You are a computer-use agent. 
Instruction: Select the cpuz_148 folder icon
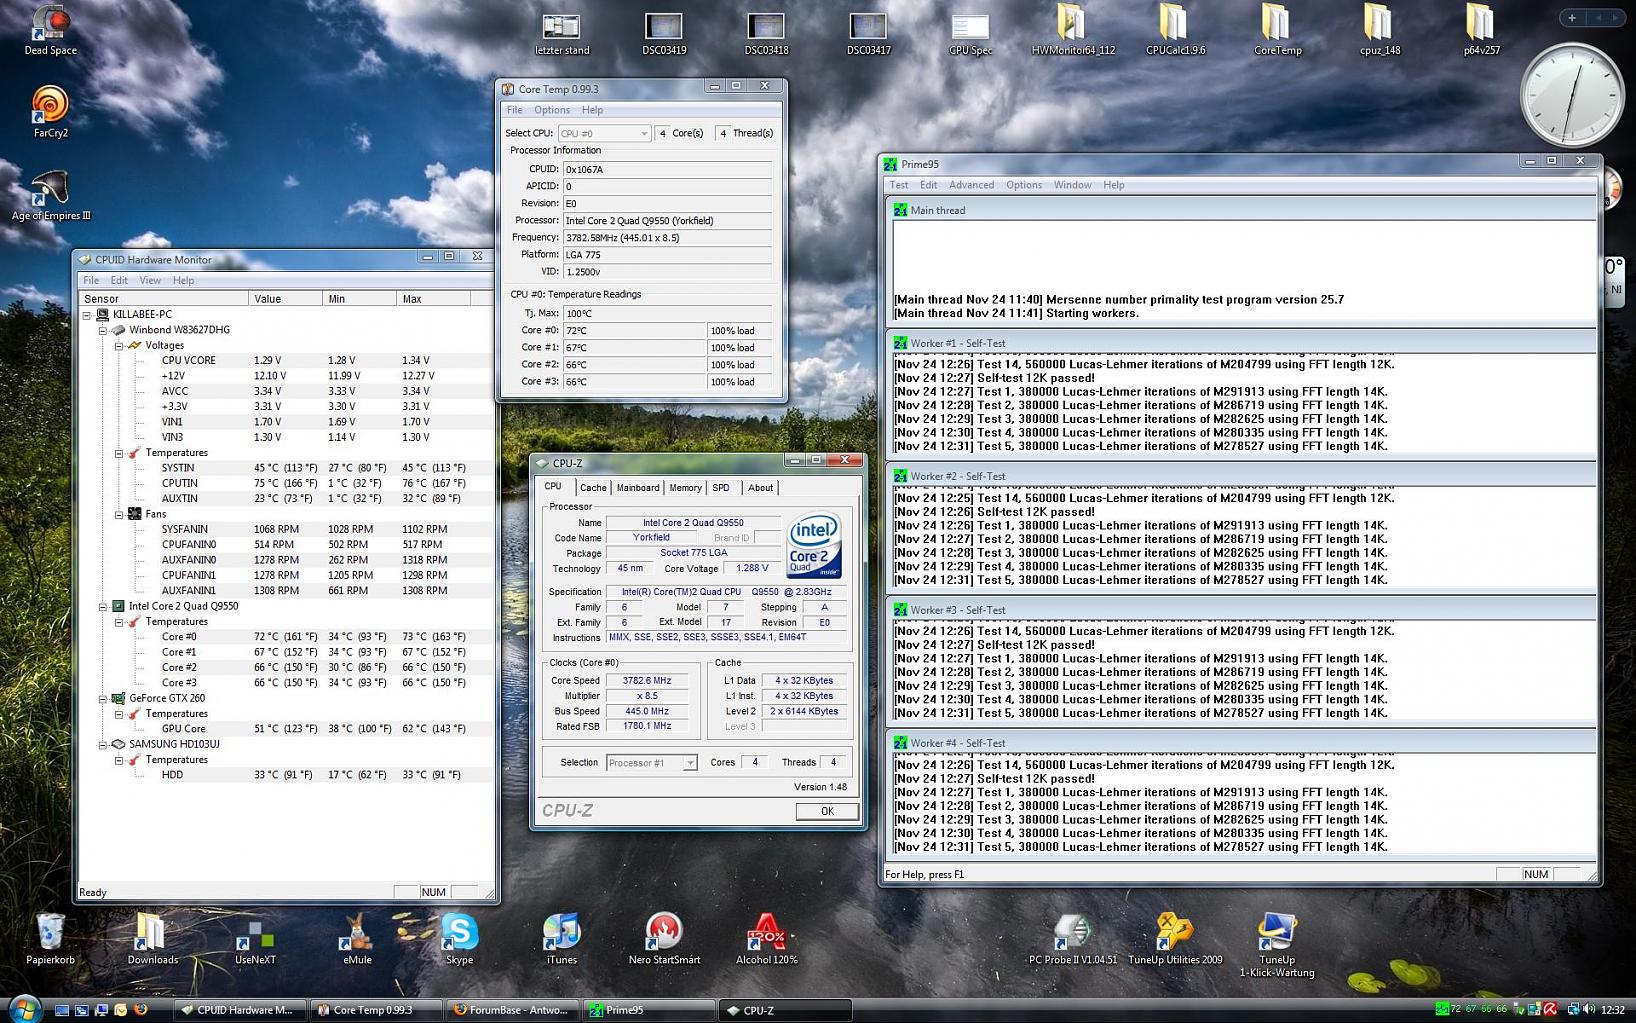pyautogui.click(x=1380, y=30)
